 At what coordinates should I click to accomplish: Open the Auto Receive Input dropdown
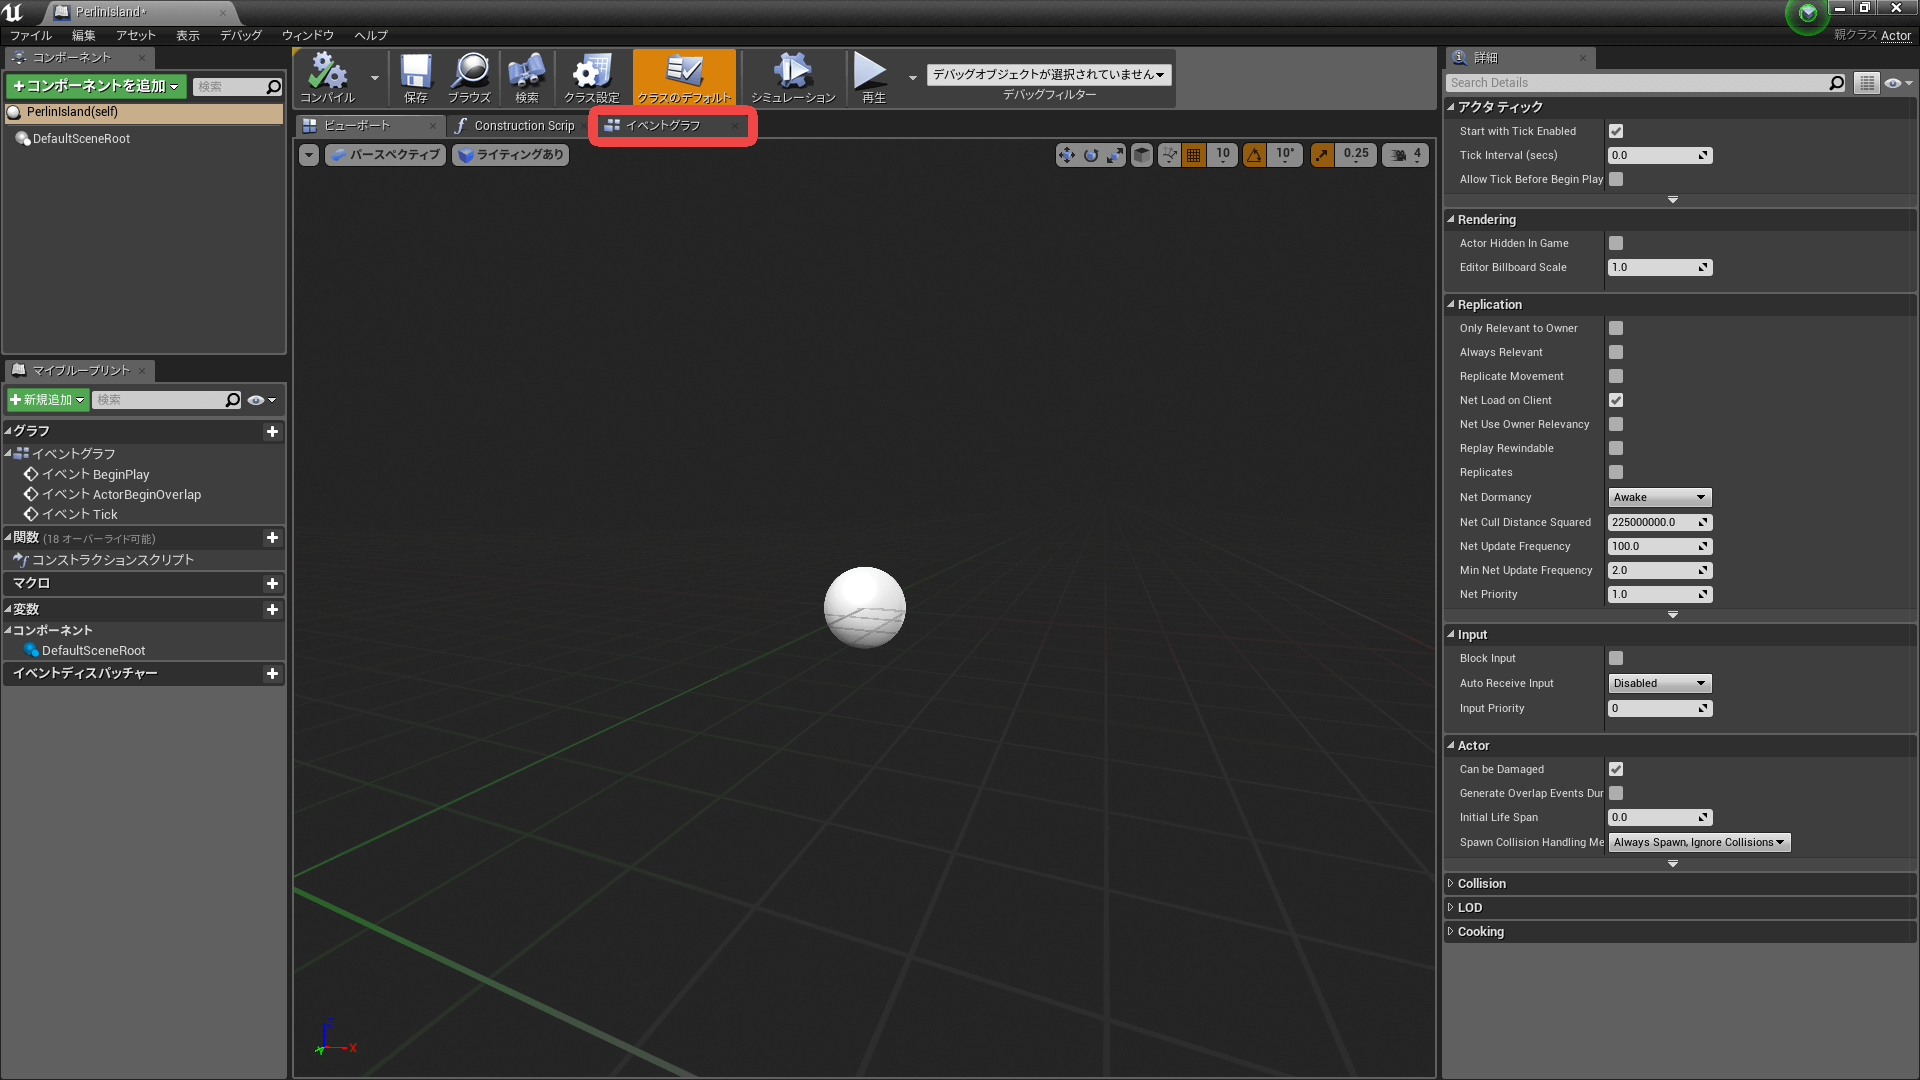pos(1659,683)
